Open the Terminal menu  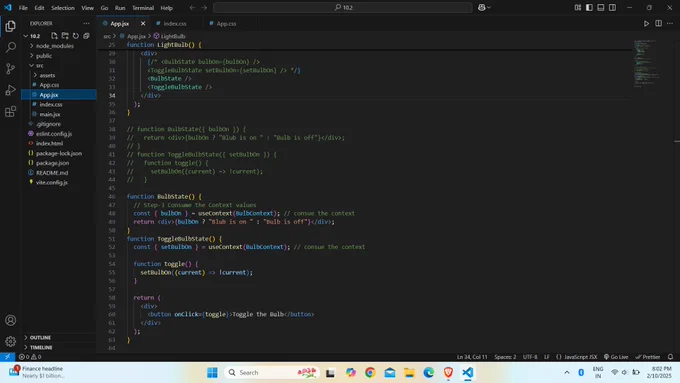pyautogui.click(x=143, y=8)
